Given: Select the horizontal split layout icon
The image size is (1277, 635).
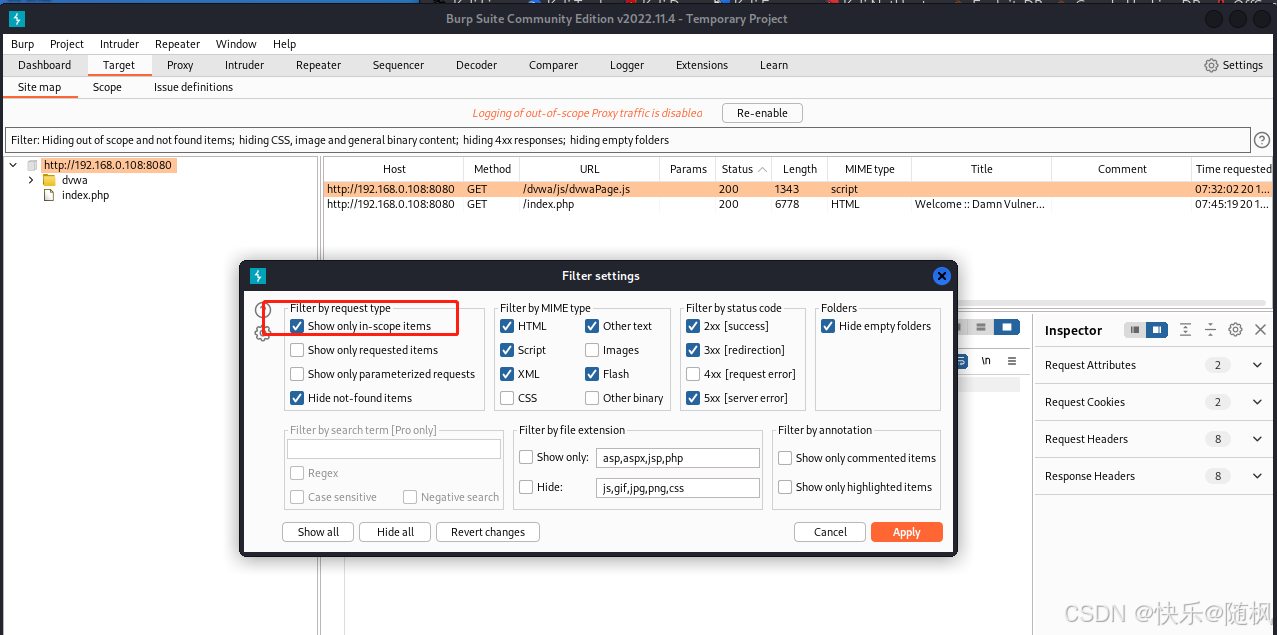Looking at the screenshot, I should pos(982,327).
